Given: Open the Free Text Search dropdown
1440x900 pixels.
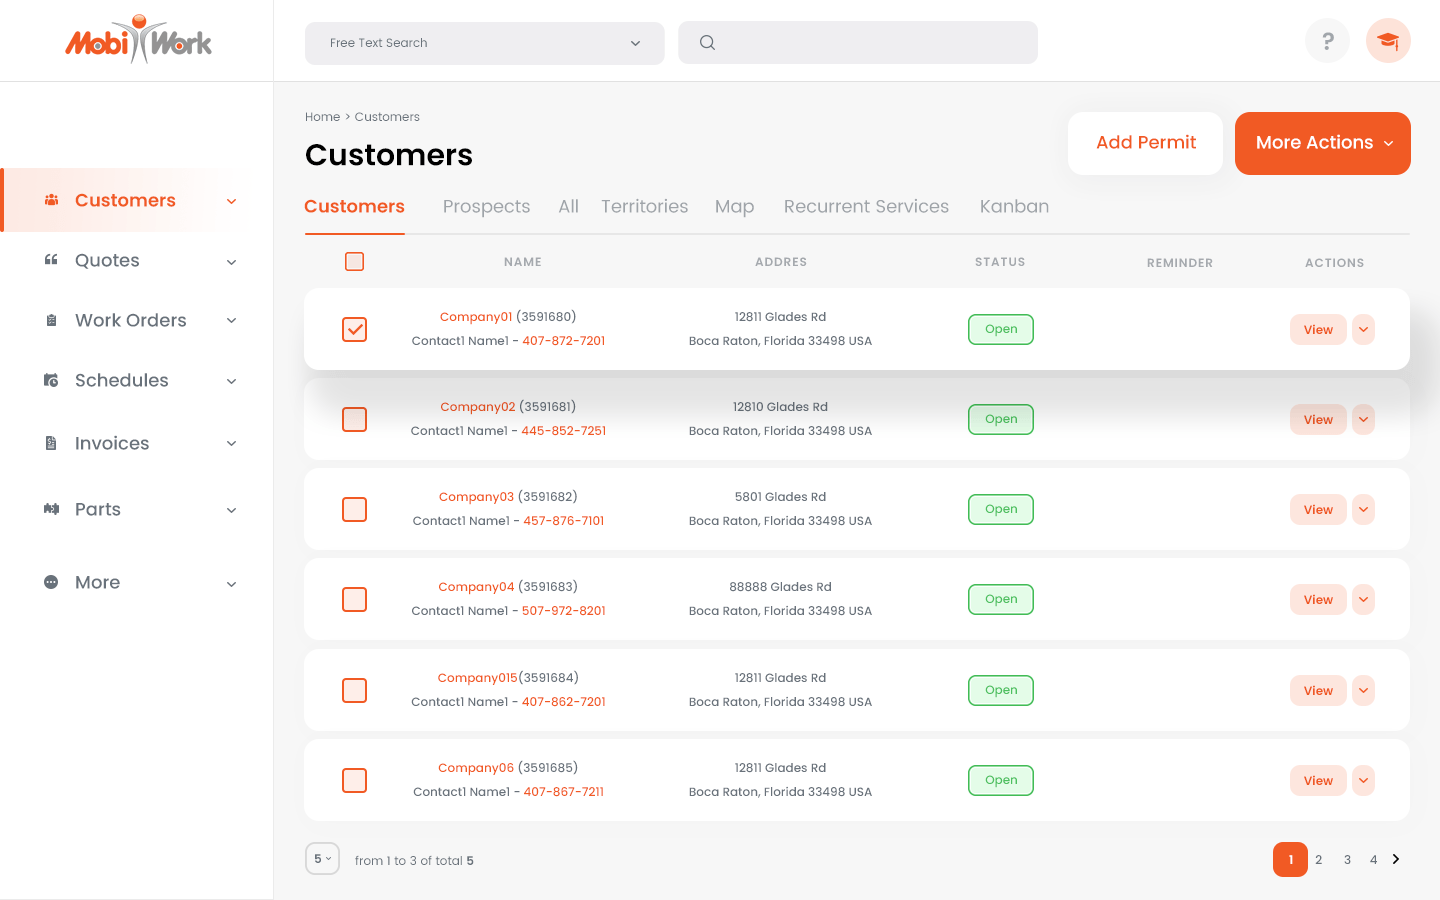Looking at the screenshot, I should [x=484, y=43].
